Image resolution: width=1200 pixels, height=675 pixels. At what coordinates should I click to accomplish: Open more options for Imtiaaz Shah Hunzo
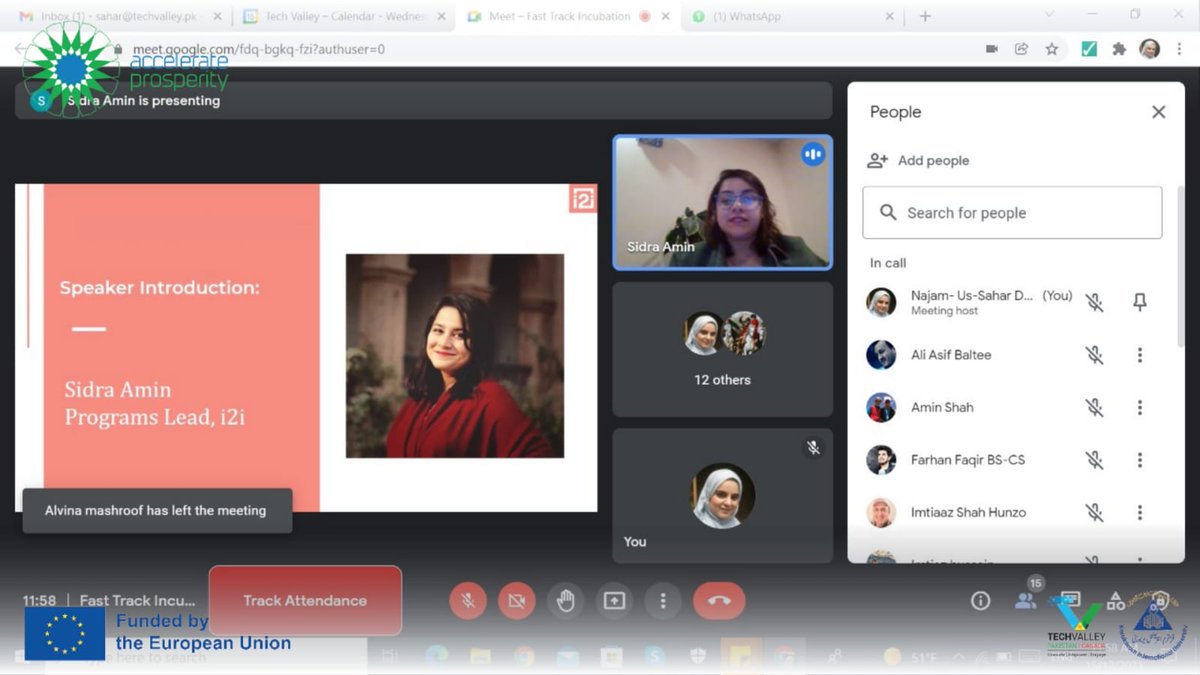coord(1139,512)
